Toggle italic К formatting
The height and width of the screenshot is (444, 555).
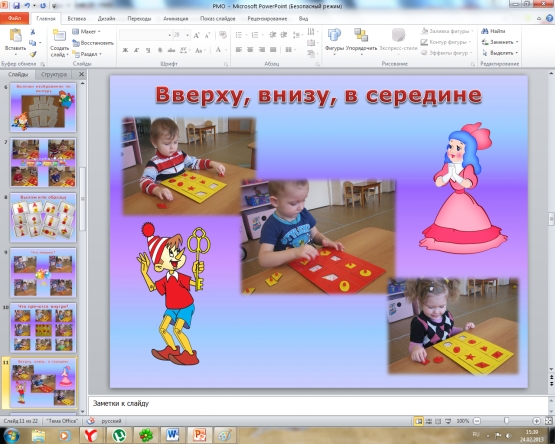point(136,50)
